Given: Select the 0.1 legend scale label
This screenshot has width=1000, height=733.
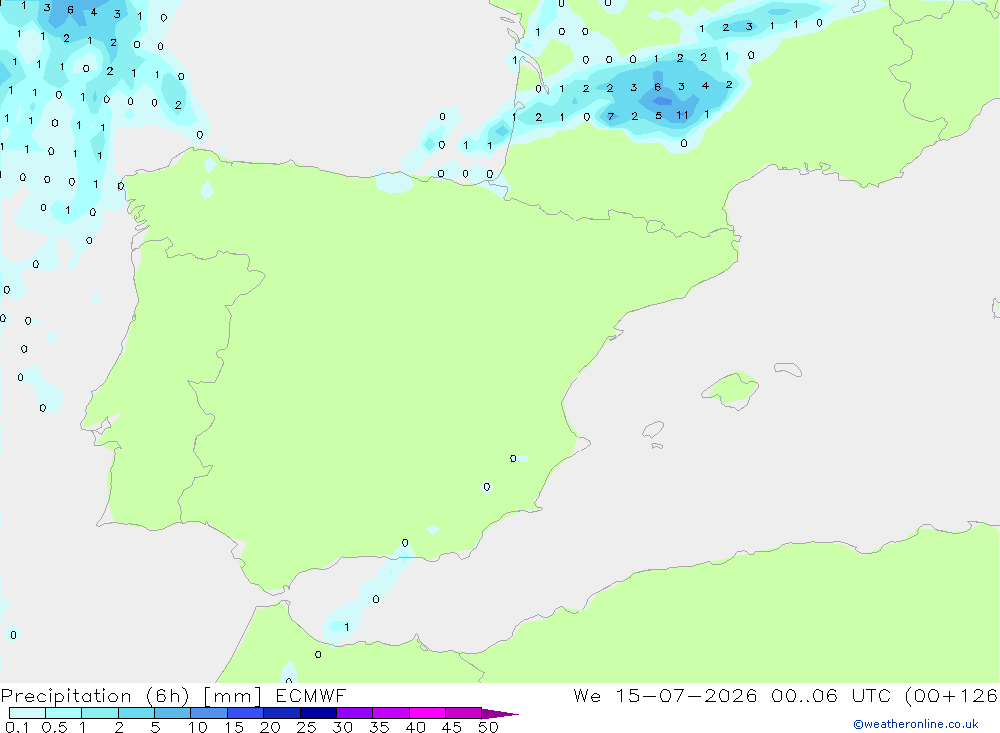Looking at the screenshot, I should 17,727.
